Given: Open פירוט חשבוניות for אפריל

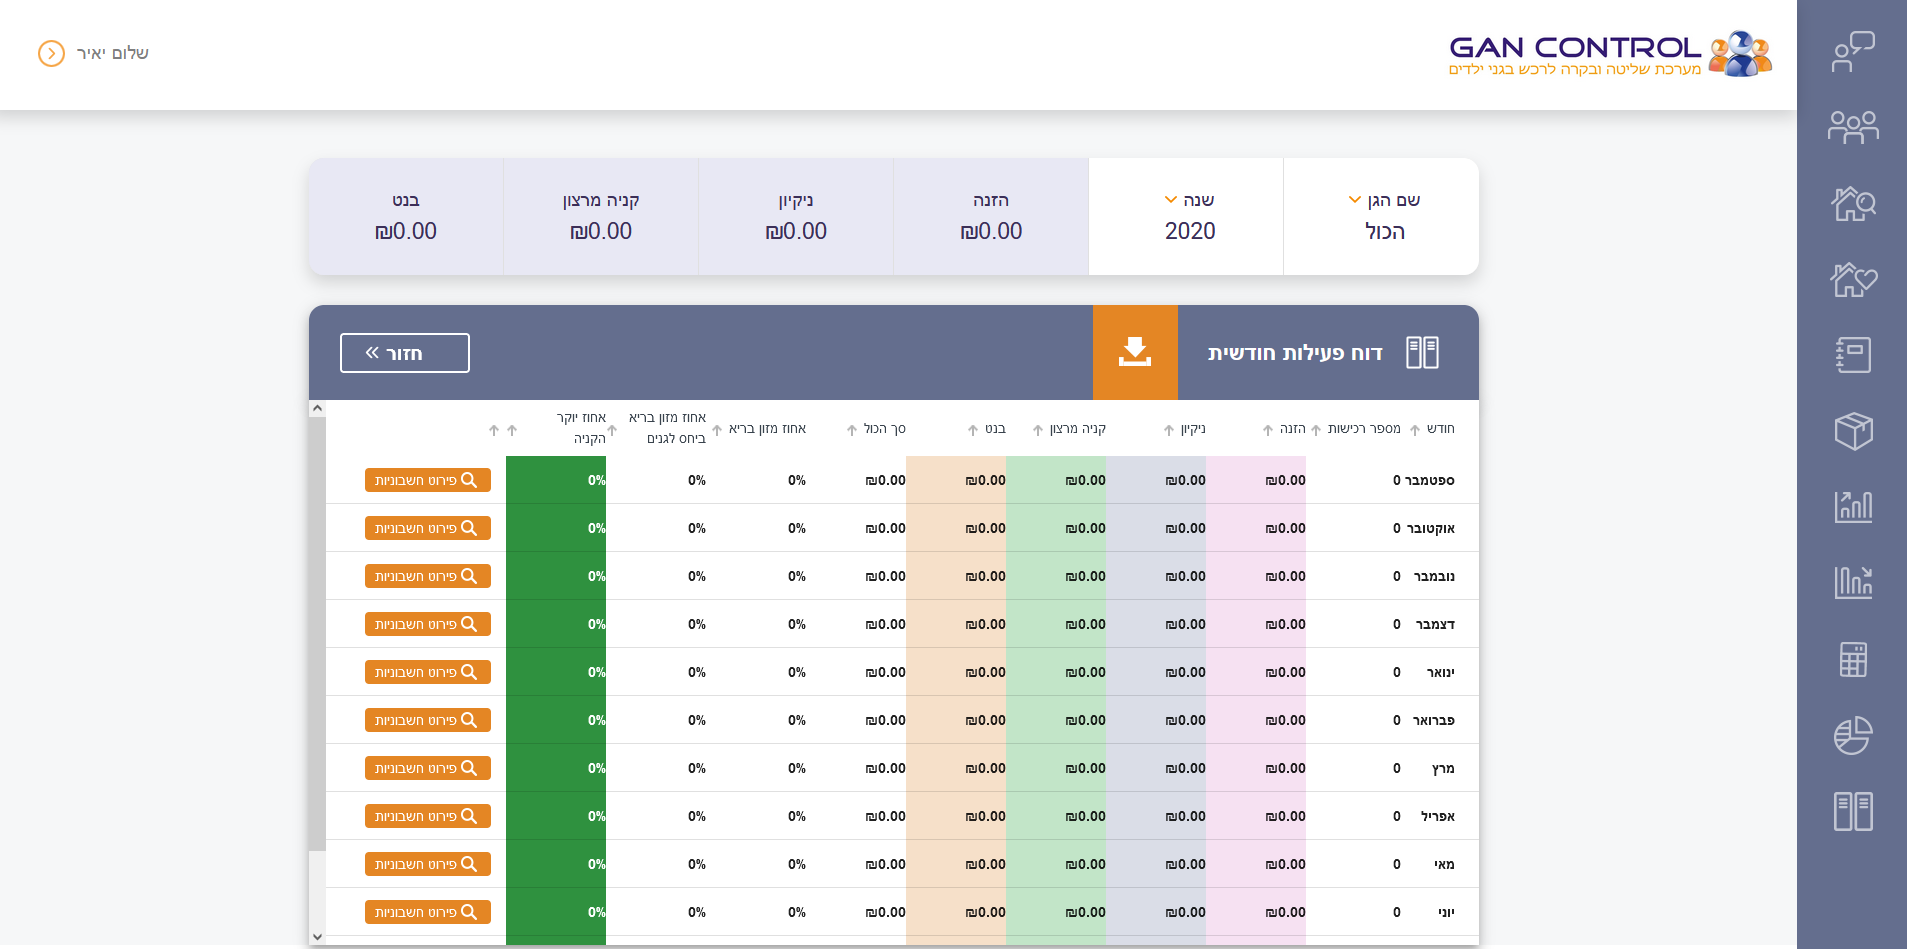Looking at the screenshot, I should (428, 816).
